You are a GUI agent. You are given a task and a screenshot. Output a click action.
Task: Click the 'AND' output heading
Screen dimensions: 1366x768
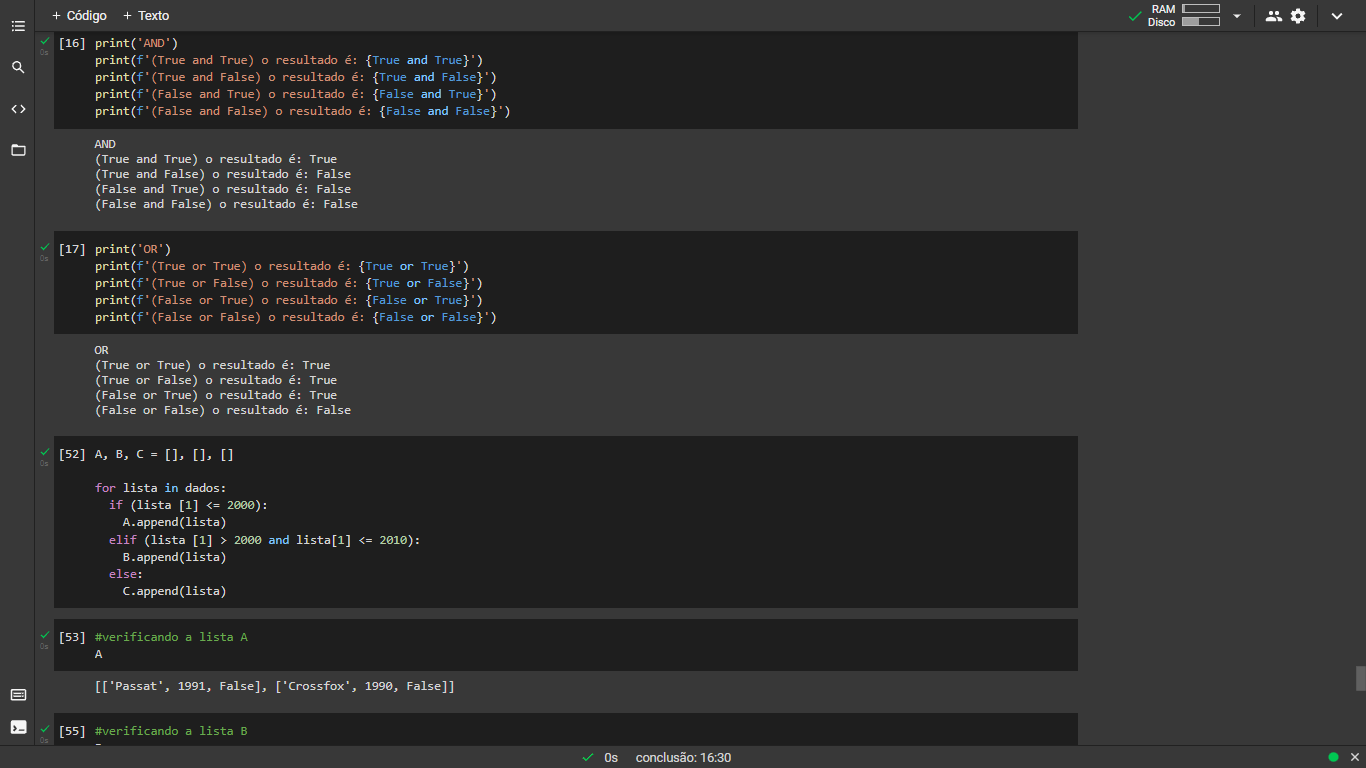click(105, 144)
